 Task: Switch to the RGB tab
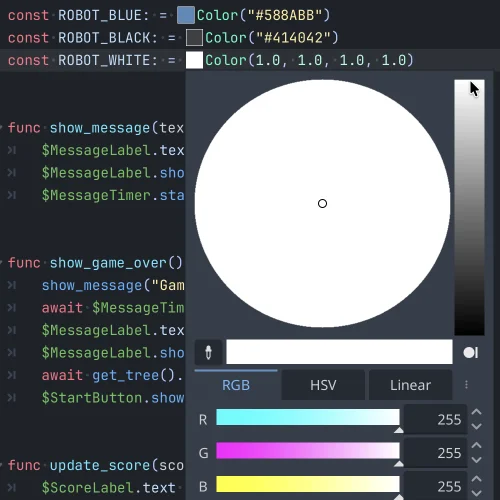[x=236, y=385]
